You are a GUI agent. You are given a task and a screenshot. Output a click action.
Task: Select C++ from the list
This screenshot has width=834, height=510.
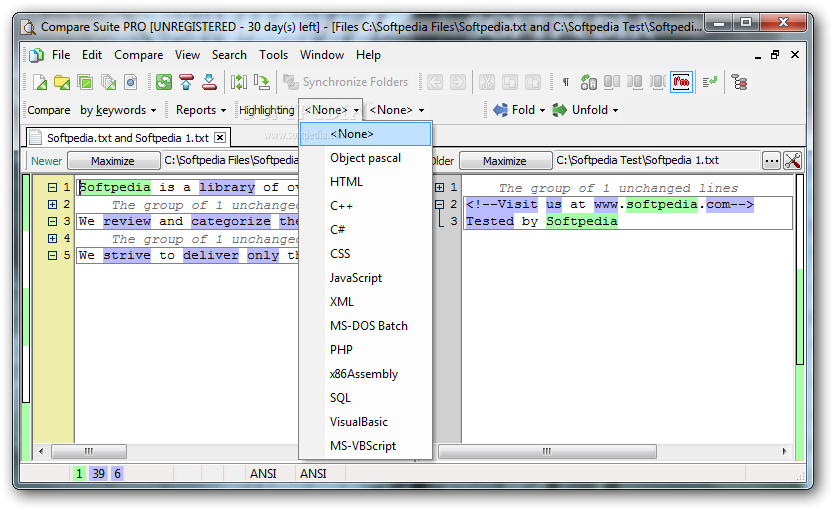(365, 206)
